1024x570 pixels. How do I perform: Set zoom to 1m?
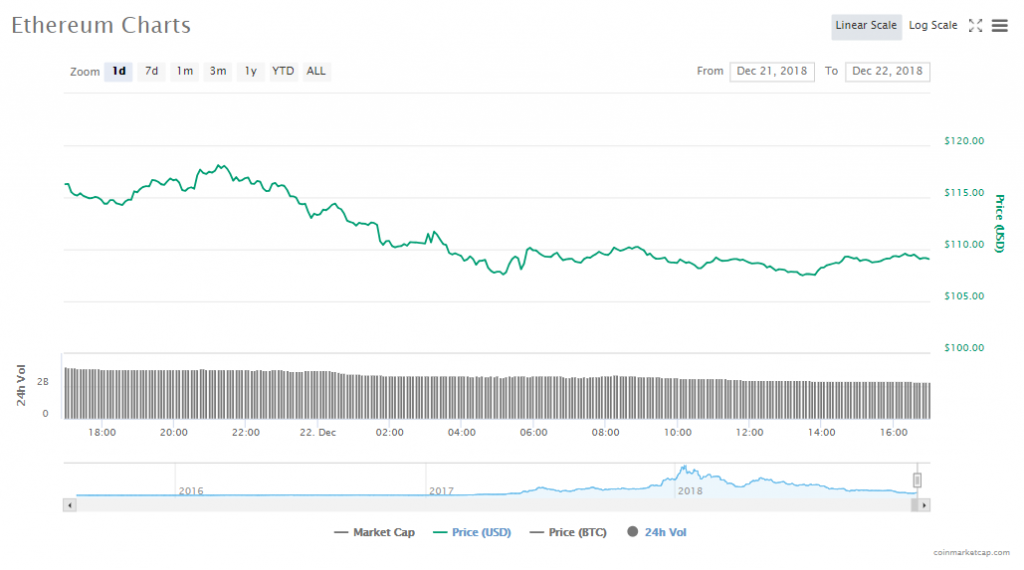pyautogui.click(x=185, y=72)
